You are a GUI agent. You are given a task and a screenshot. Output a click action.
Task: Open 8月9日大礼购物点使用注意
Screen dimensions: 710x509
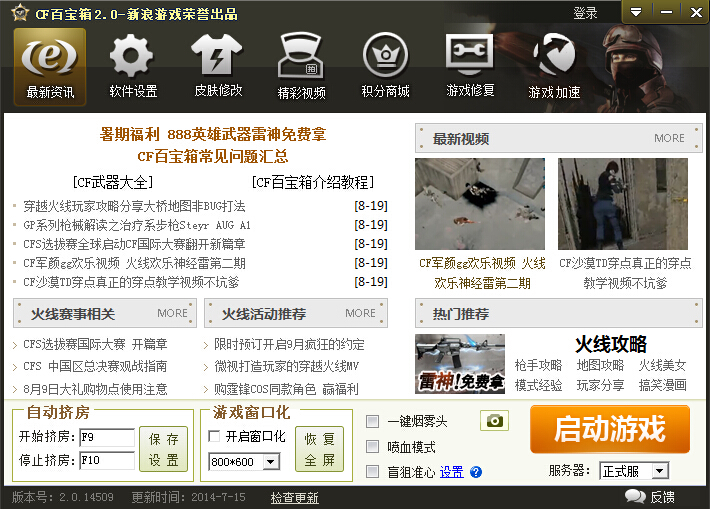(96, 389)
